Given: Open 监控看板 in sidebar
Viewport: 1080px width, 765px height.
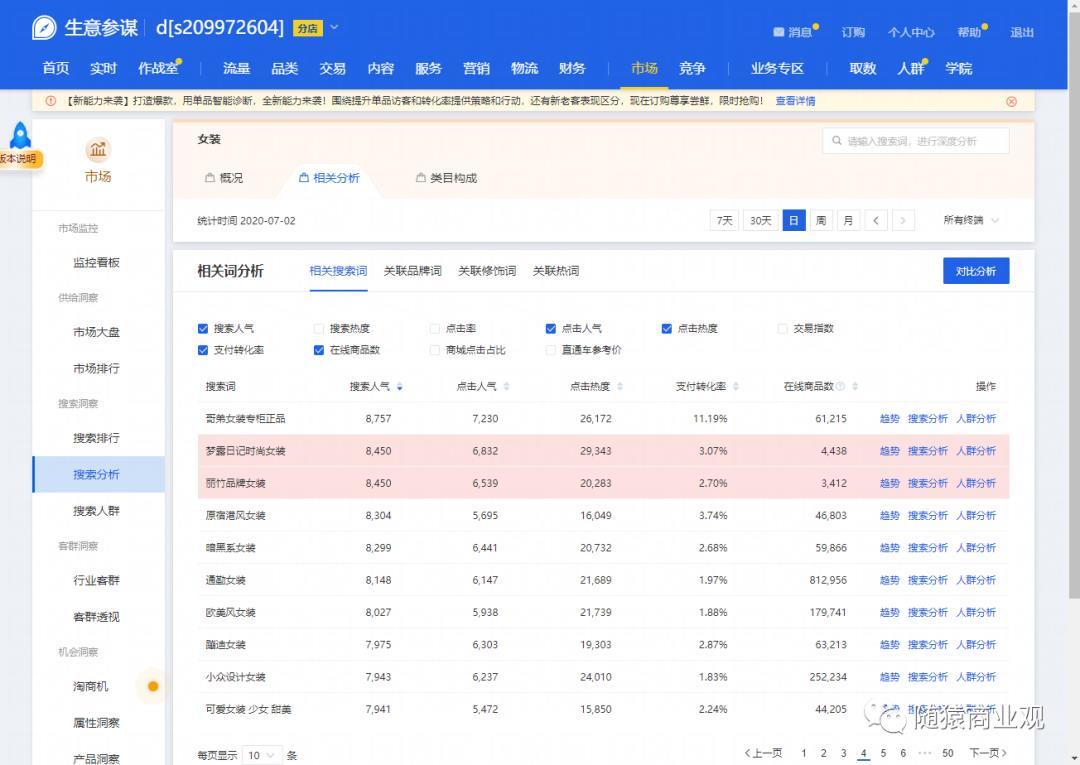Looking at the screenshot, I should pos(96,262).
